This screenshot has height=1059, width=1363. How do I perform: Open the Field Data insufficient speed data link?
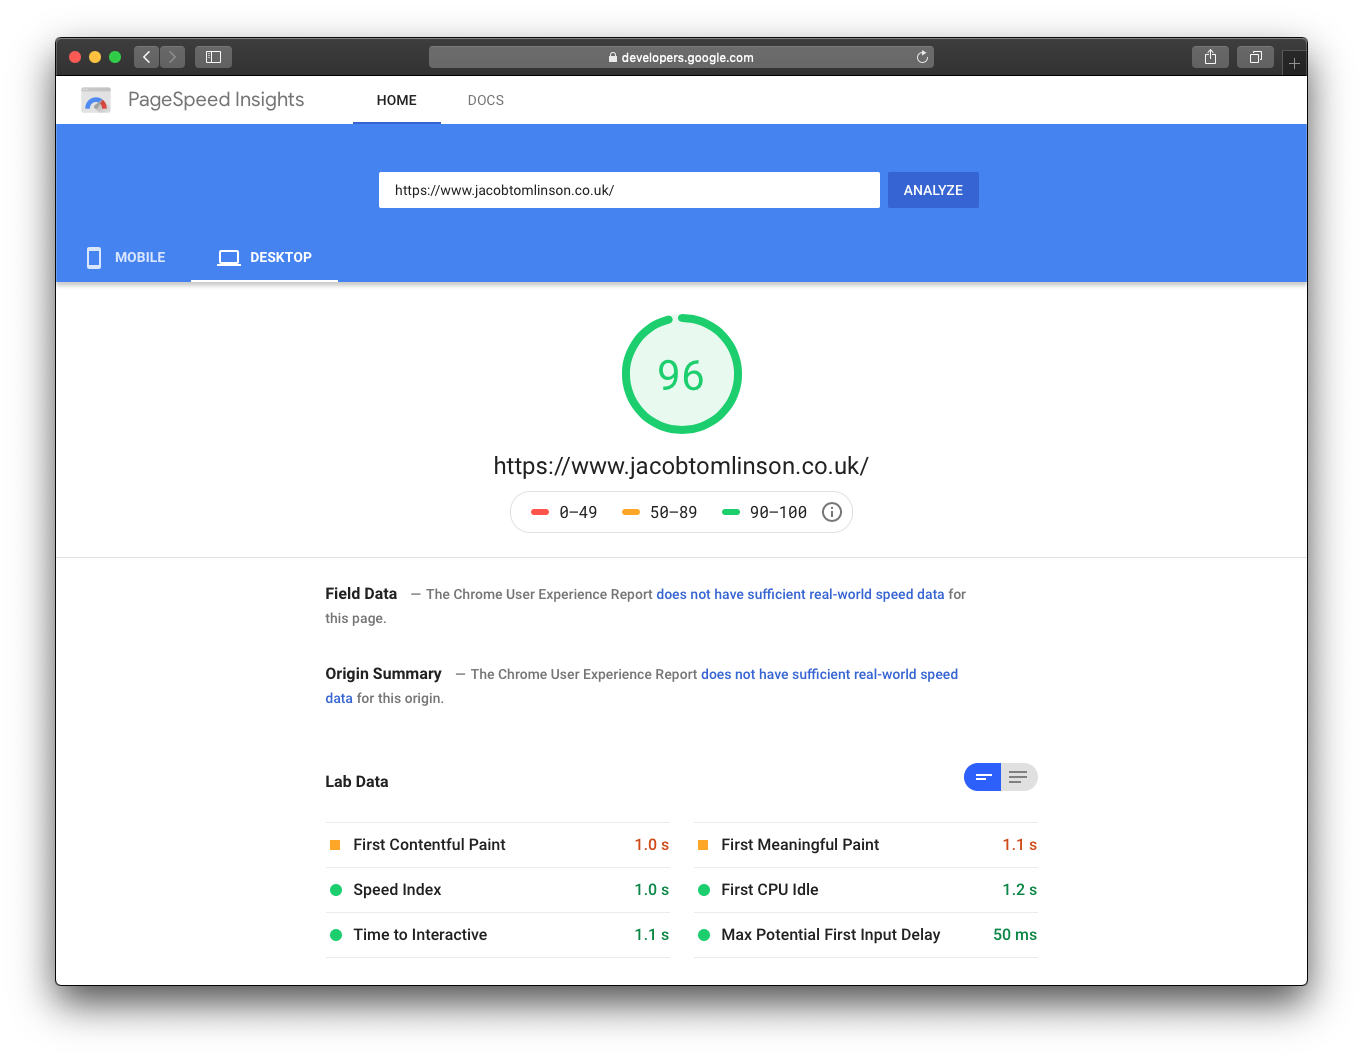(x=799, y=593)
